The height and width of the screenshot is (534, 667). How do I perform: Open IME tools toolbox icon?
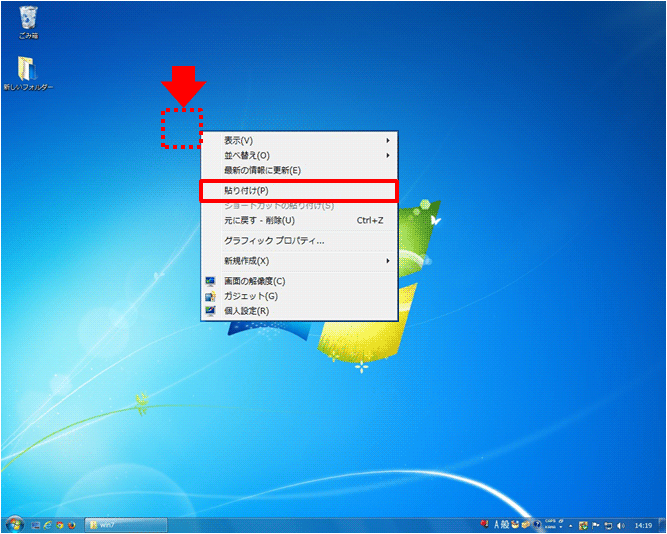[526, 525]
